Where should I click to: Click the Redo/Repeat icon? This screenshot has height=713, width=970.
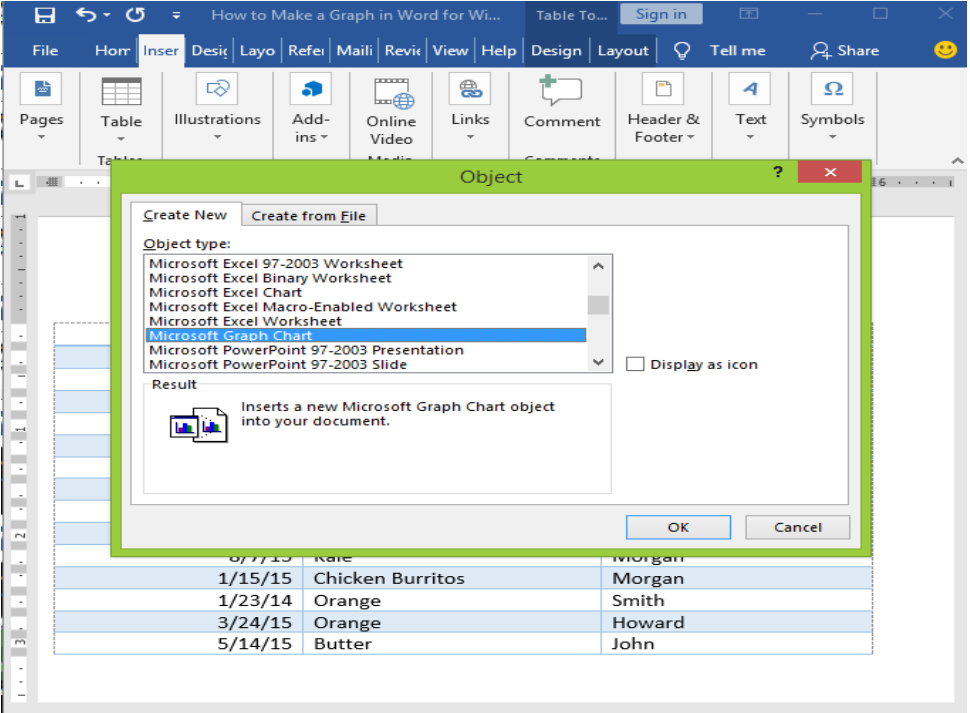pyautogui.click(x=135, y=14)
